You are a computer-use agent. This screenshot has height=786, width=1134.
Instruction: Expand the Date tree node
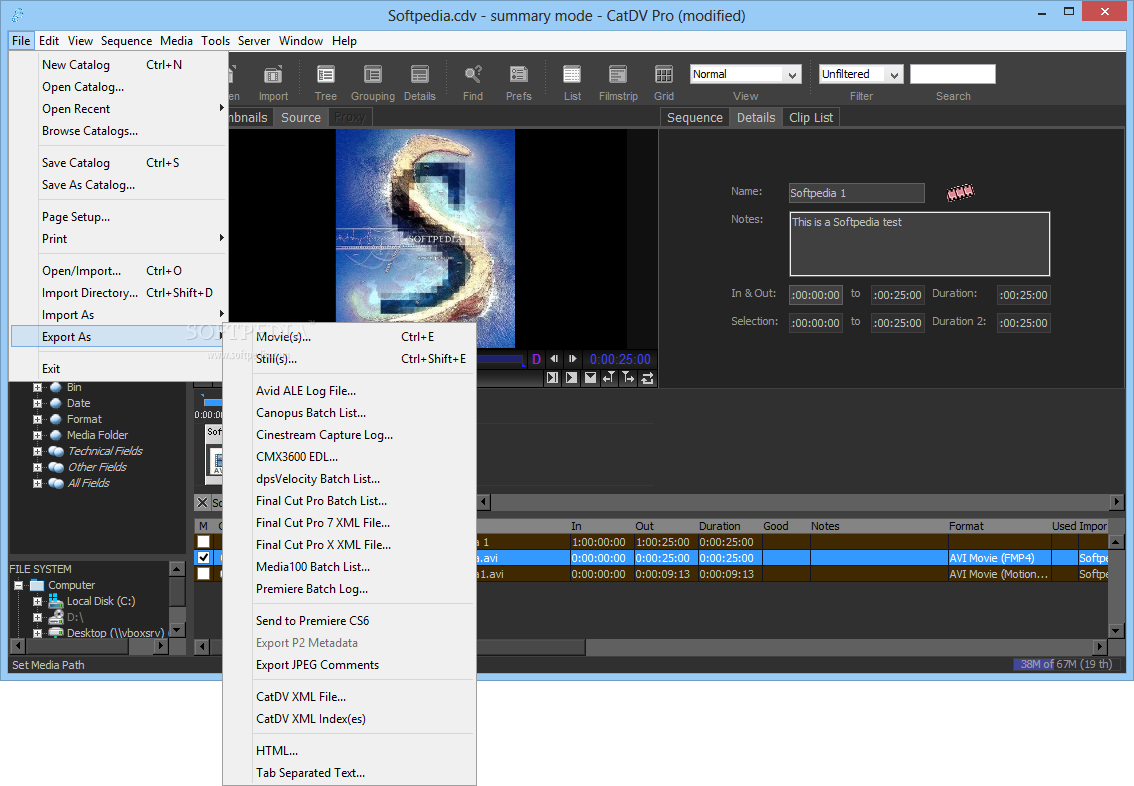pos(37,403)
